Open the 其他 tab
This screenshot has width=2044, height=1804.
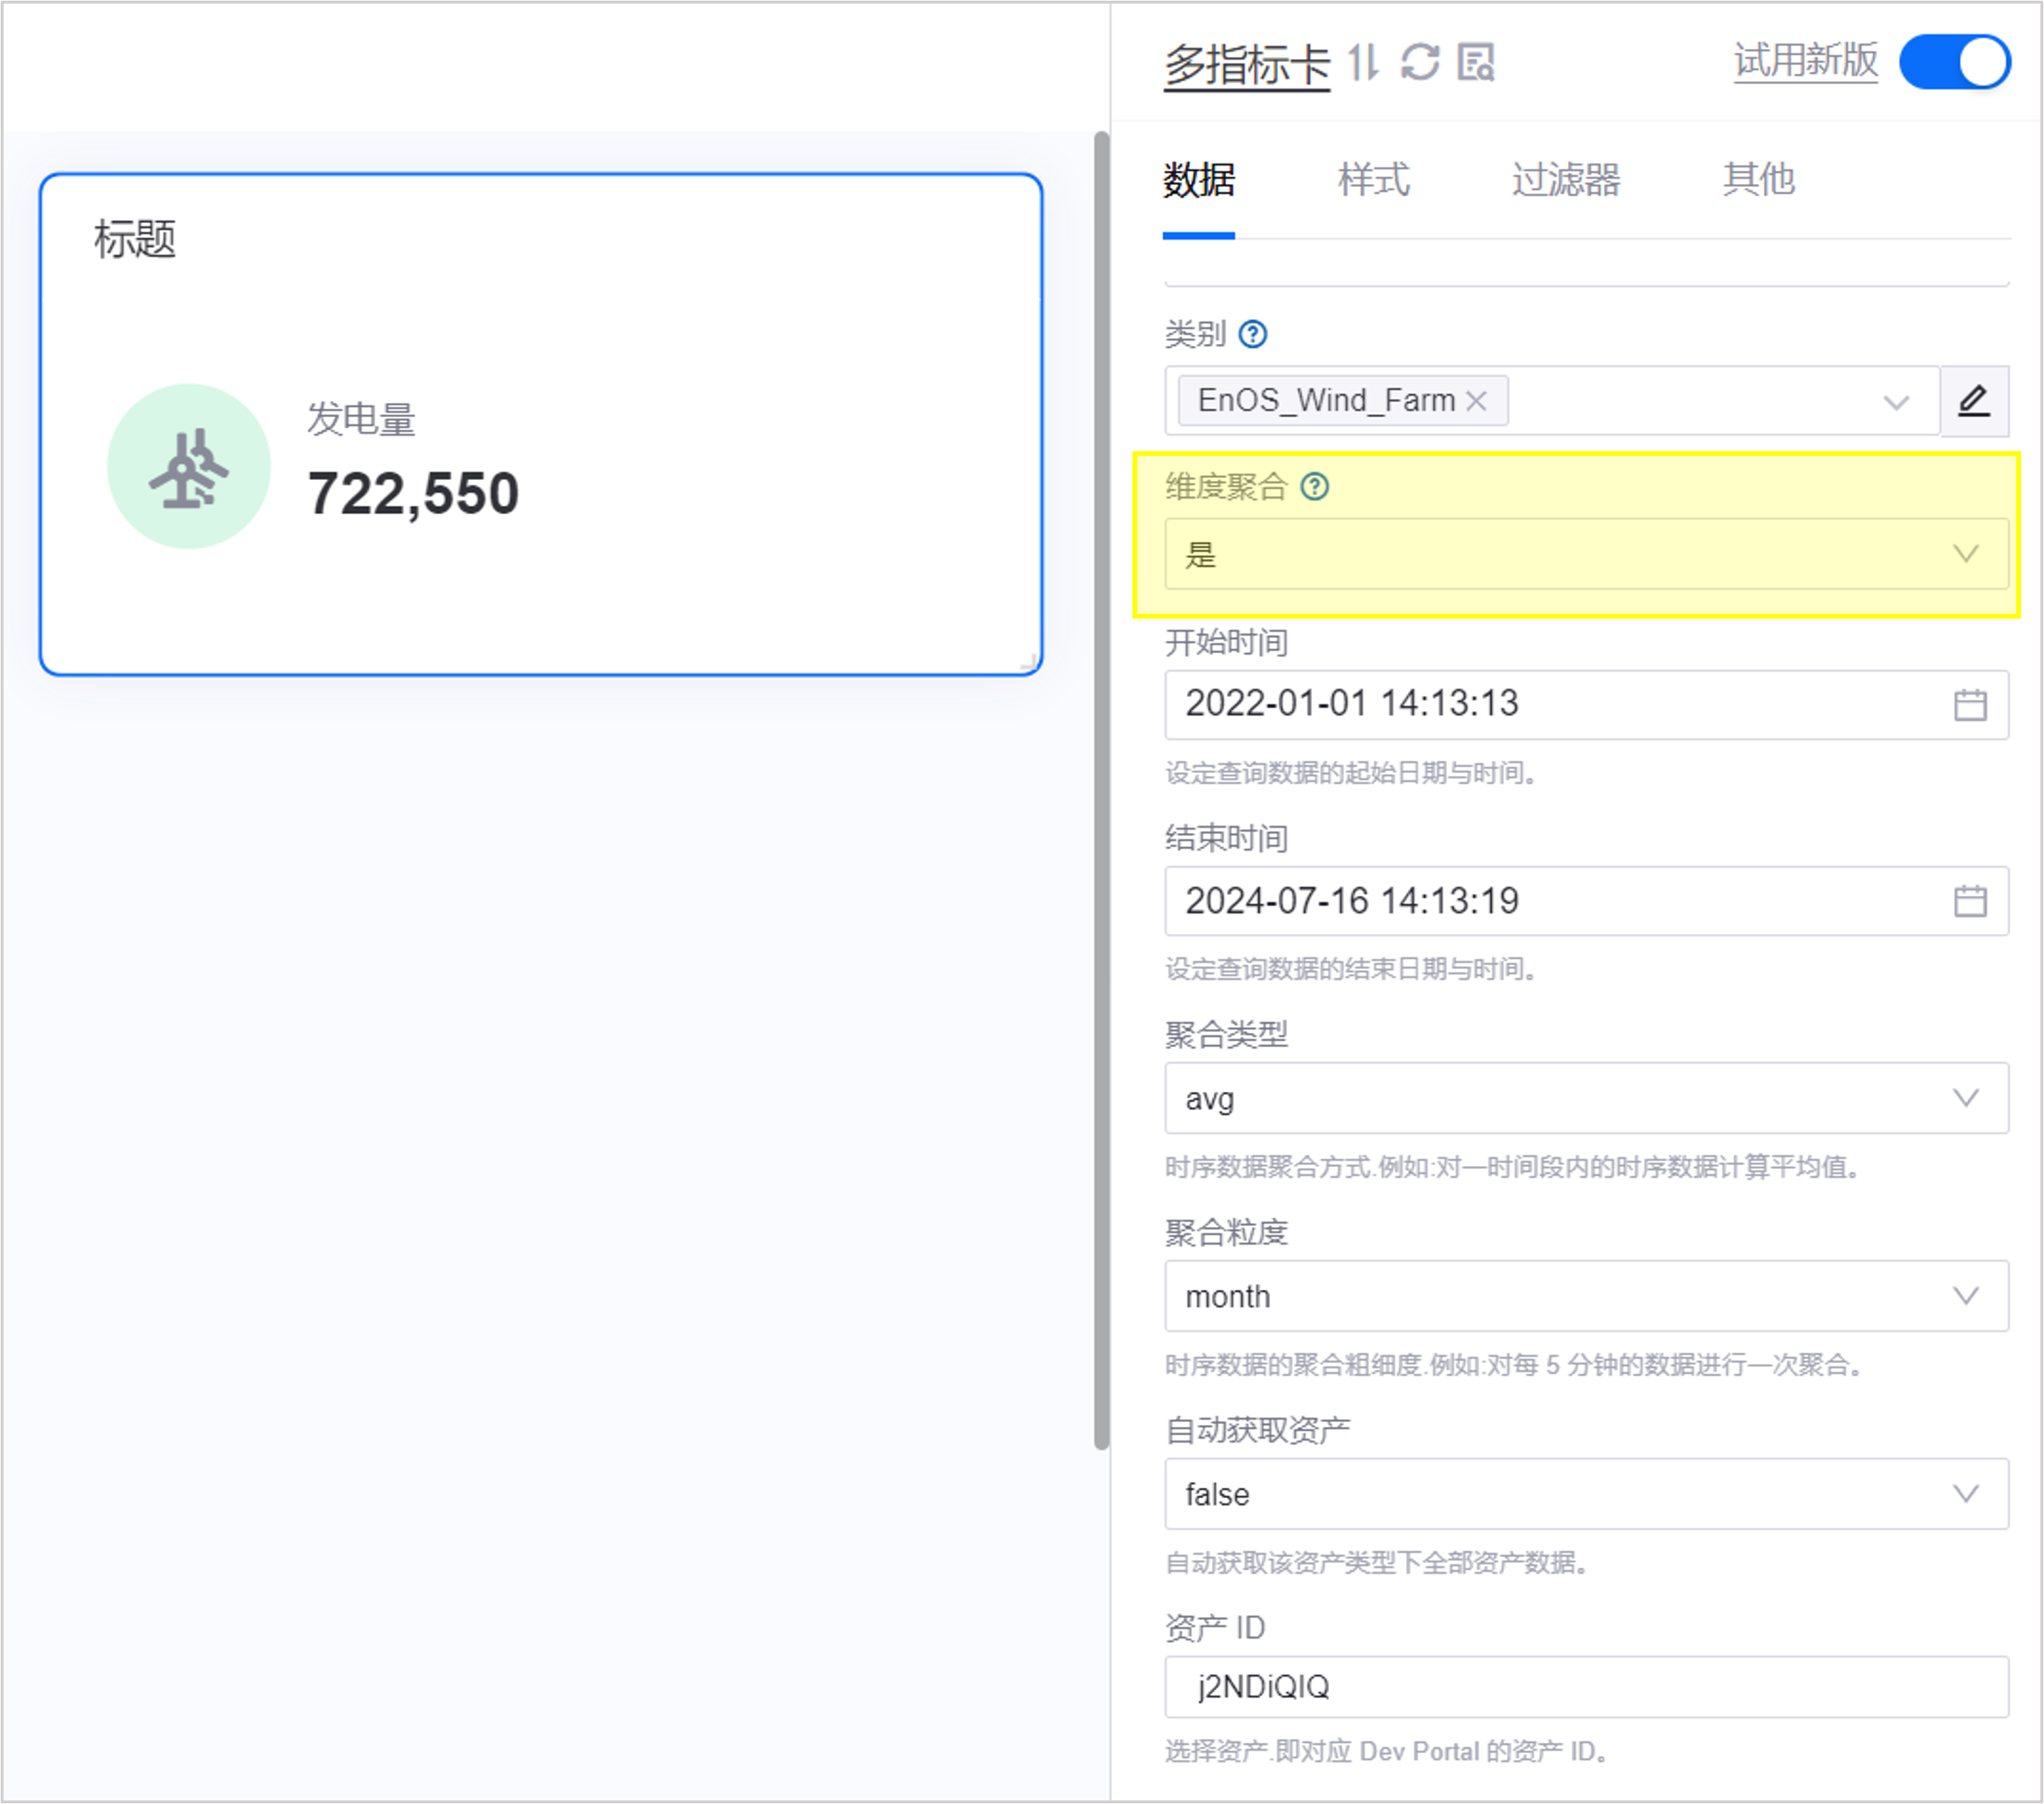click(x=1758, y=180)
